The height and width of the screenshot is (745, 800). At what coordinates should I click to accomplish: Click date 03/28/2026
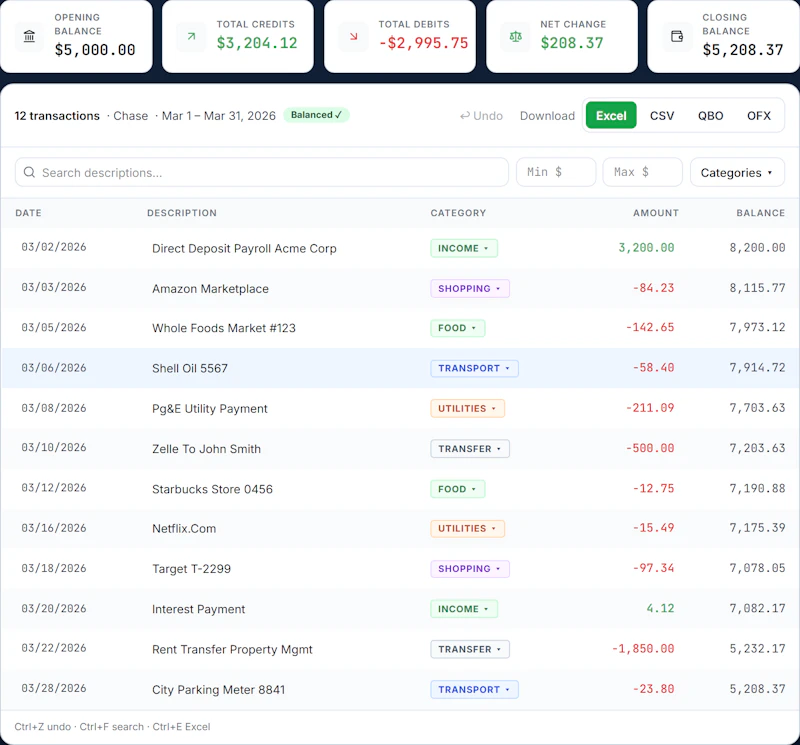(54, 689)
